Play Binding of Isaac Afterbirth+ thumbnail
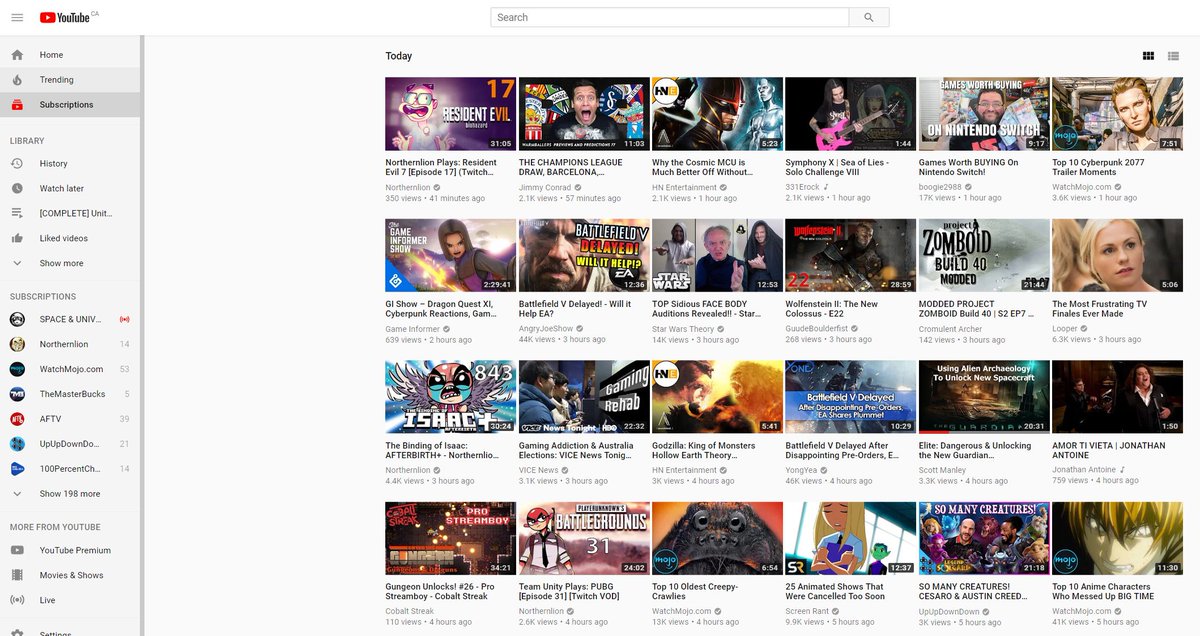This screenshot has height=636, width=1200. click(451, 397)
